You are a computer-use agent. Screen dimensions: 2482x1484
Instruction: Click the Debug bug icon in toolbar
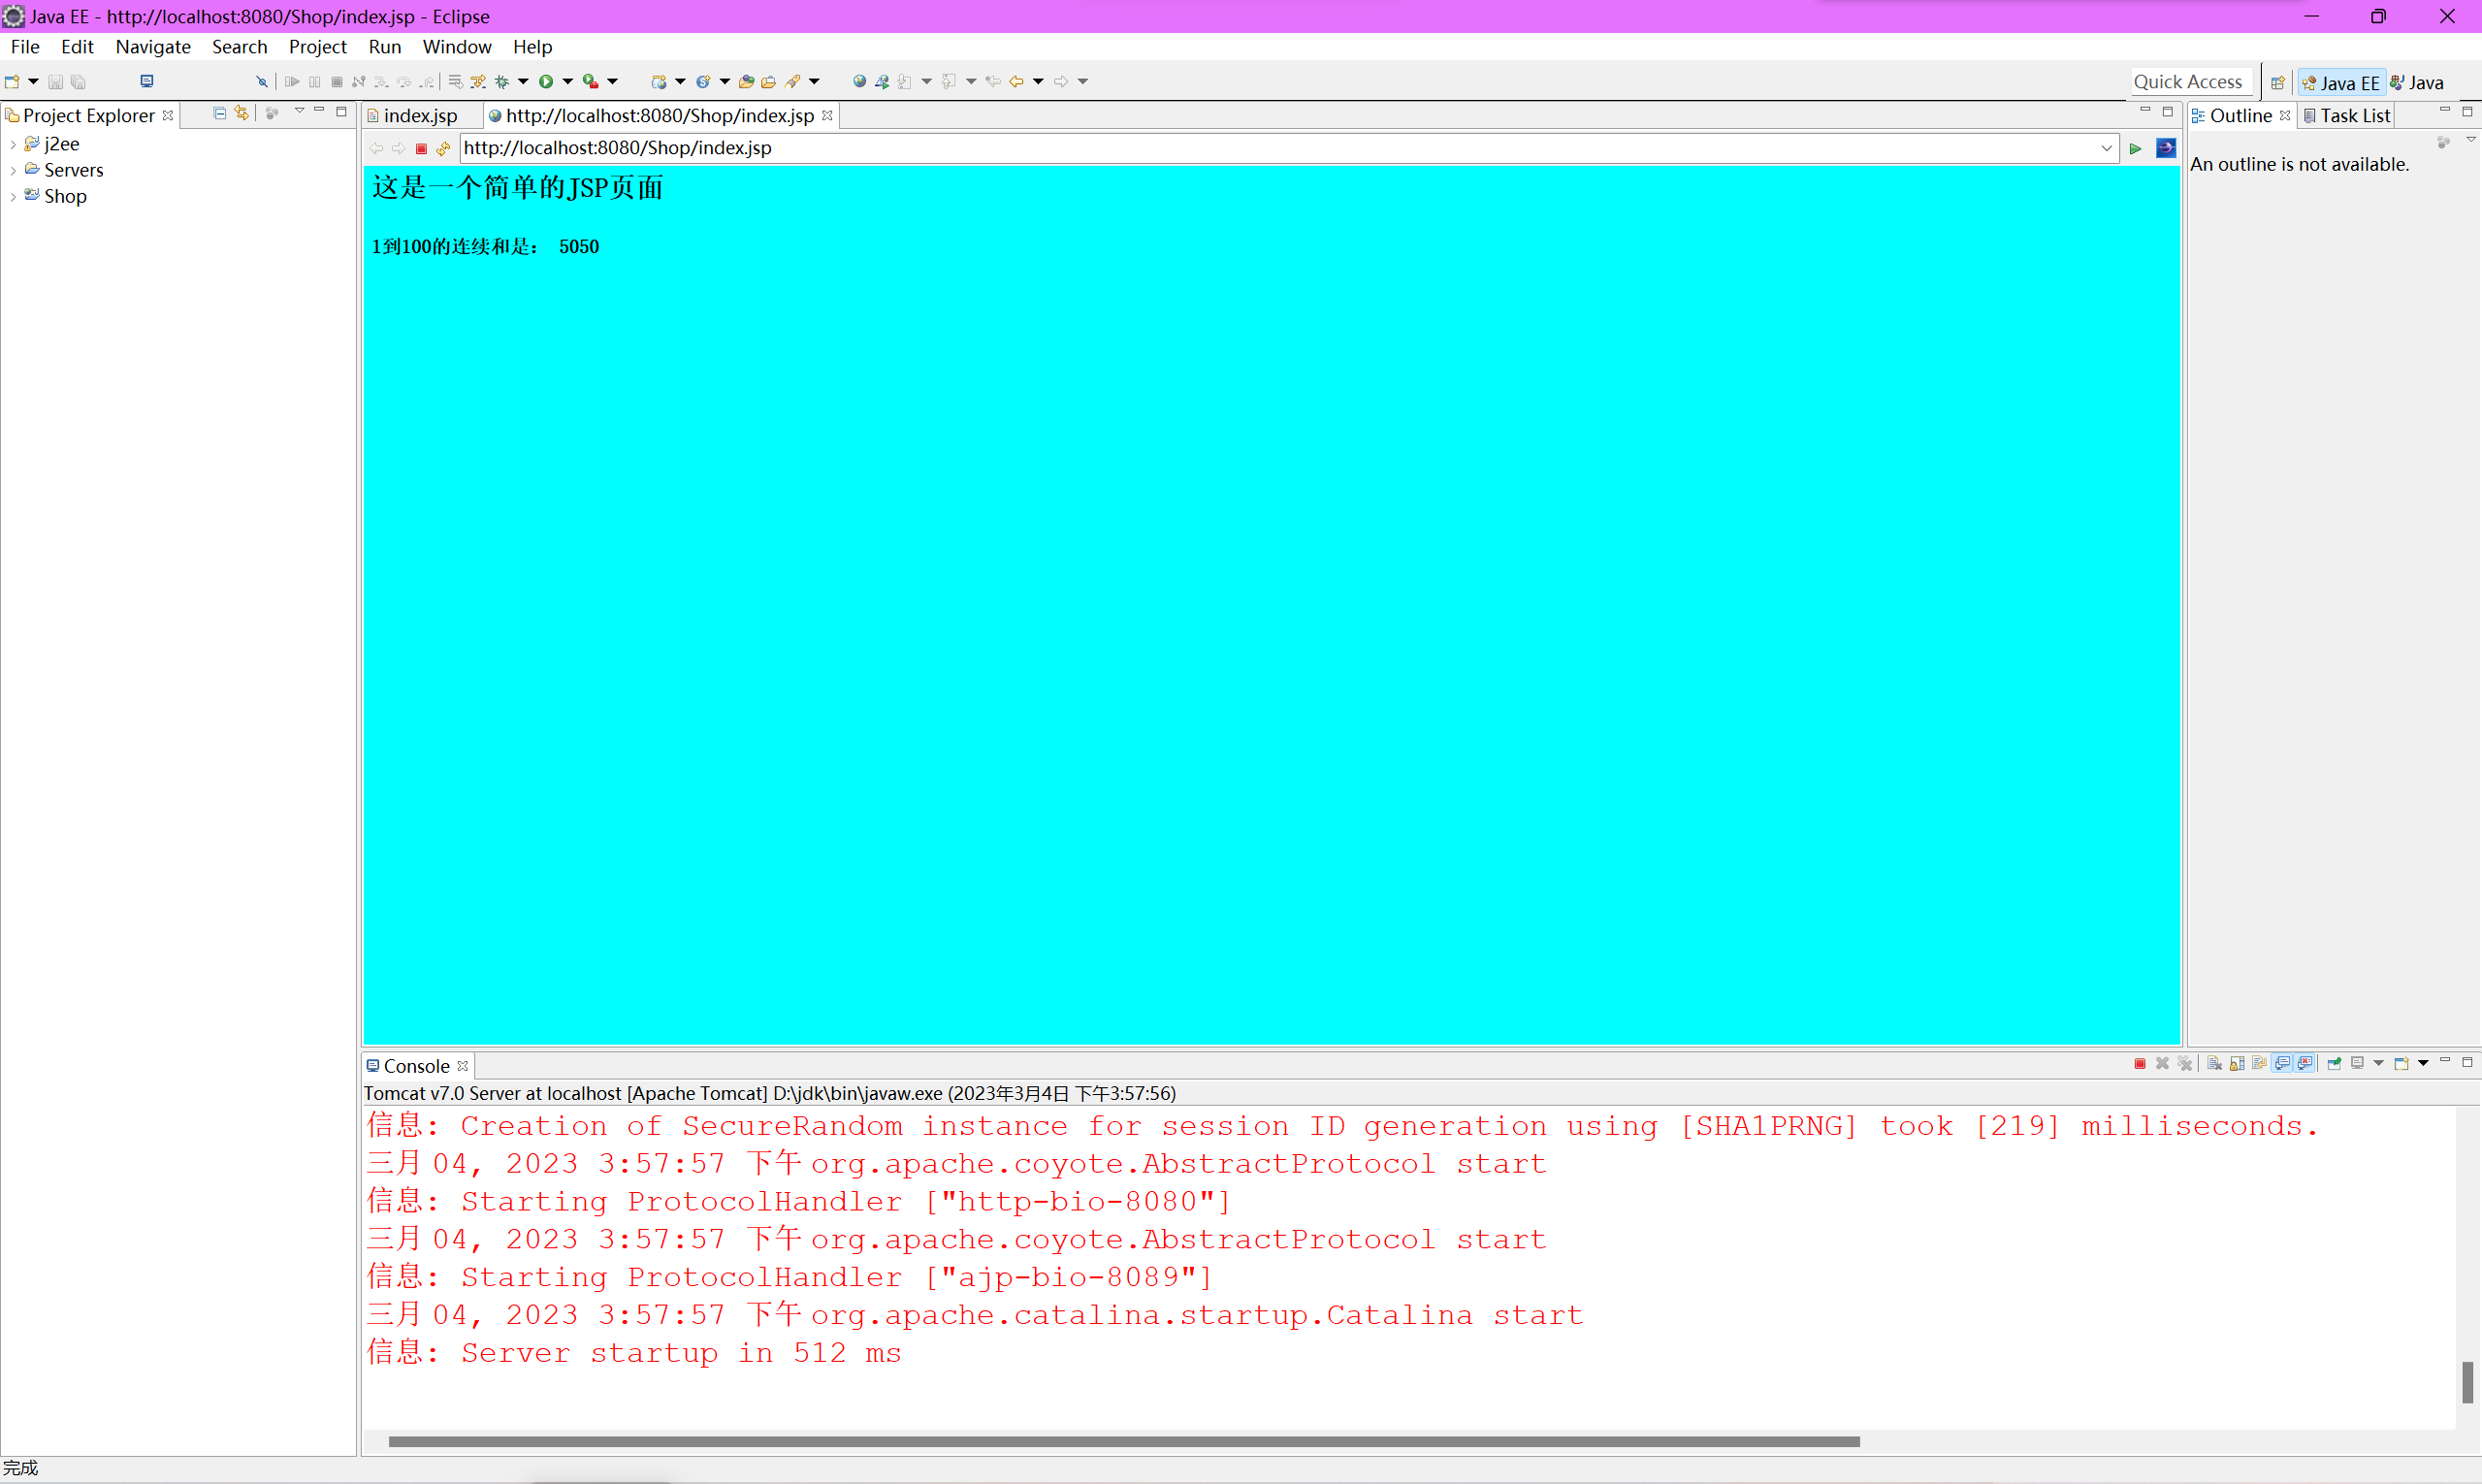502,82
